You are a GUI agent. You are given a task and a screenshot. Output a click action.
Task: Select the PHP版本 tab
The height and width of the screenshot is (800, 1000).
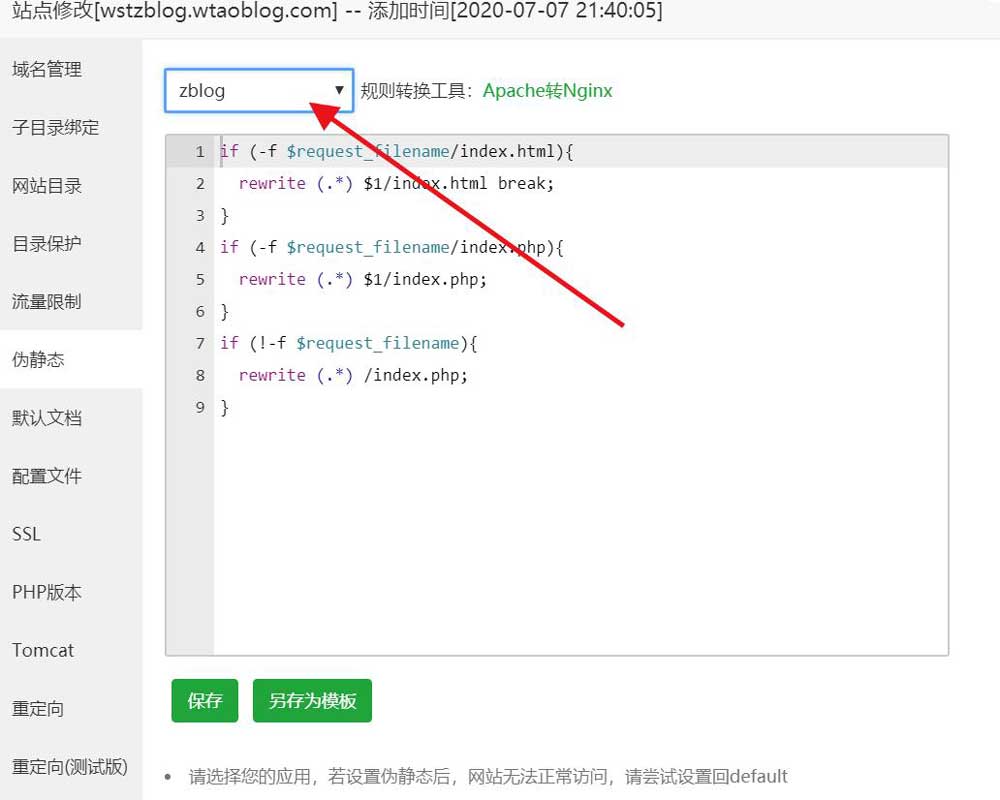(47, 592)
